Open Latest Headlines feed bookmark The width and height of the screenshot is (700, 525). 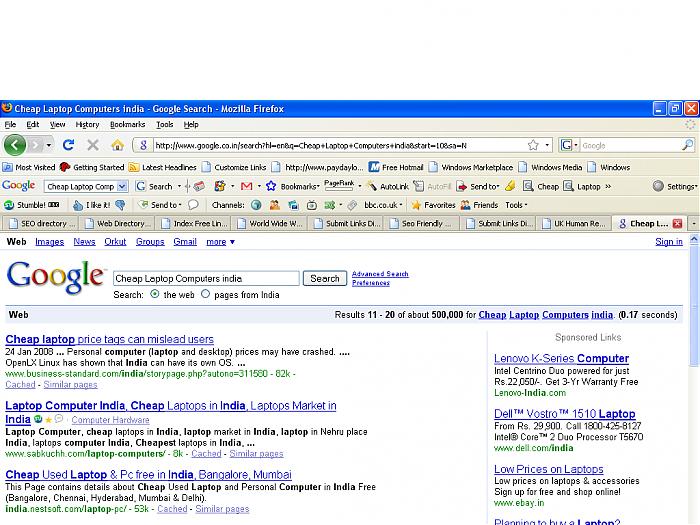162,167
